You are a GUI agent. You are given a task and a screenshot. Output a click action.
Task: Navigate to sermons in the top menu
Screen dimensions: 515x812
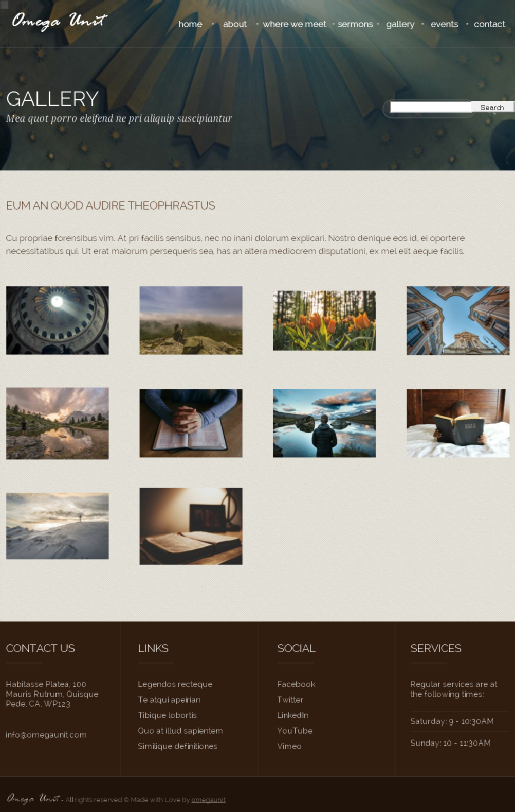coord(355,24)
